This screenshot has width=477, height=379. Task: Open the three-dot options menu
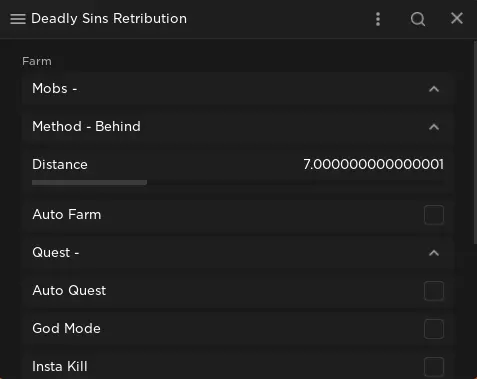pyautogui.click(x=378, y=19)
